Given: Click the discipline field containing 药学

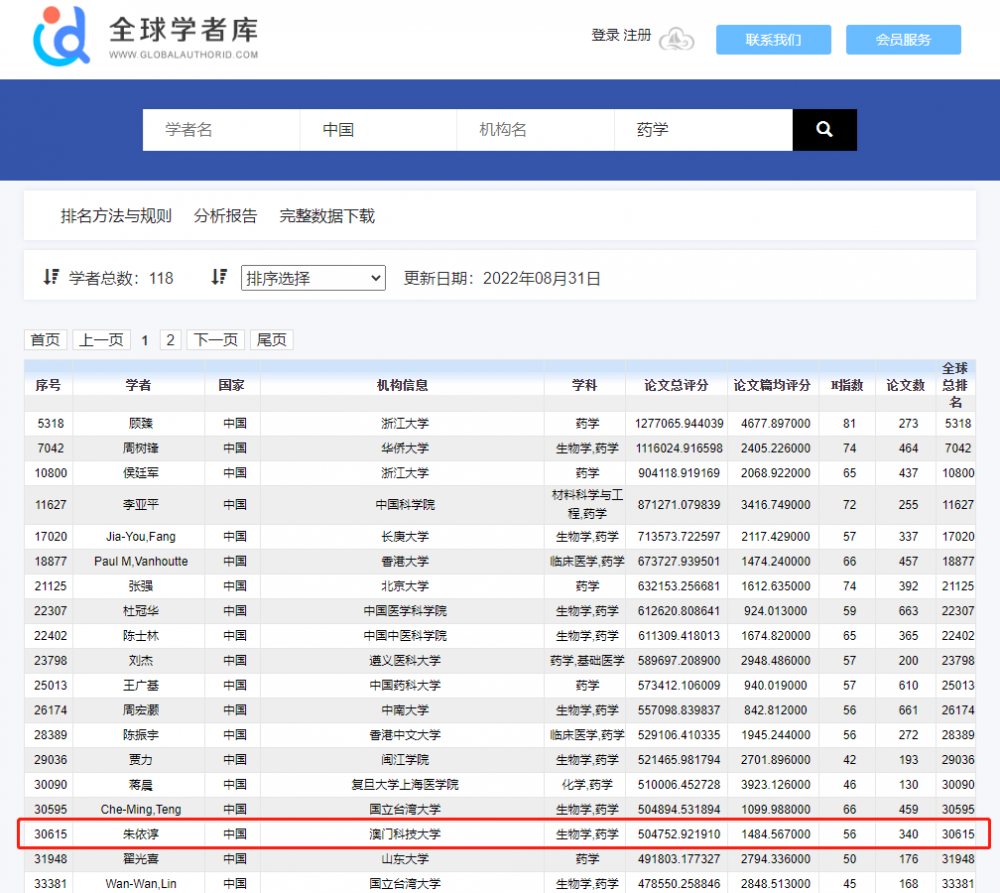Looking at the screenshot, I should pos(702,130).
